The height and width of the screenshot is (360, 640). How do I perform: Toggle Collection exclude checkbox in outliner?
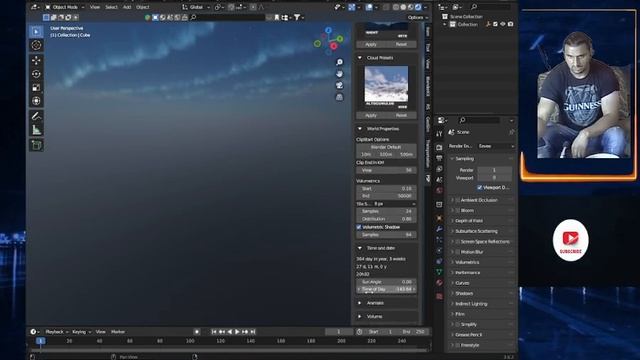(x=496, y=24)
